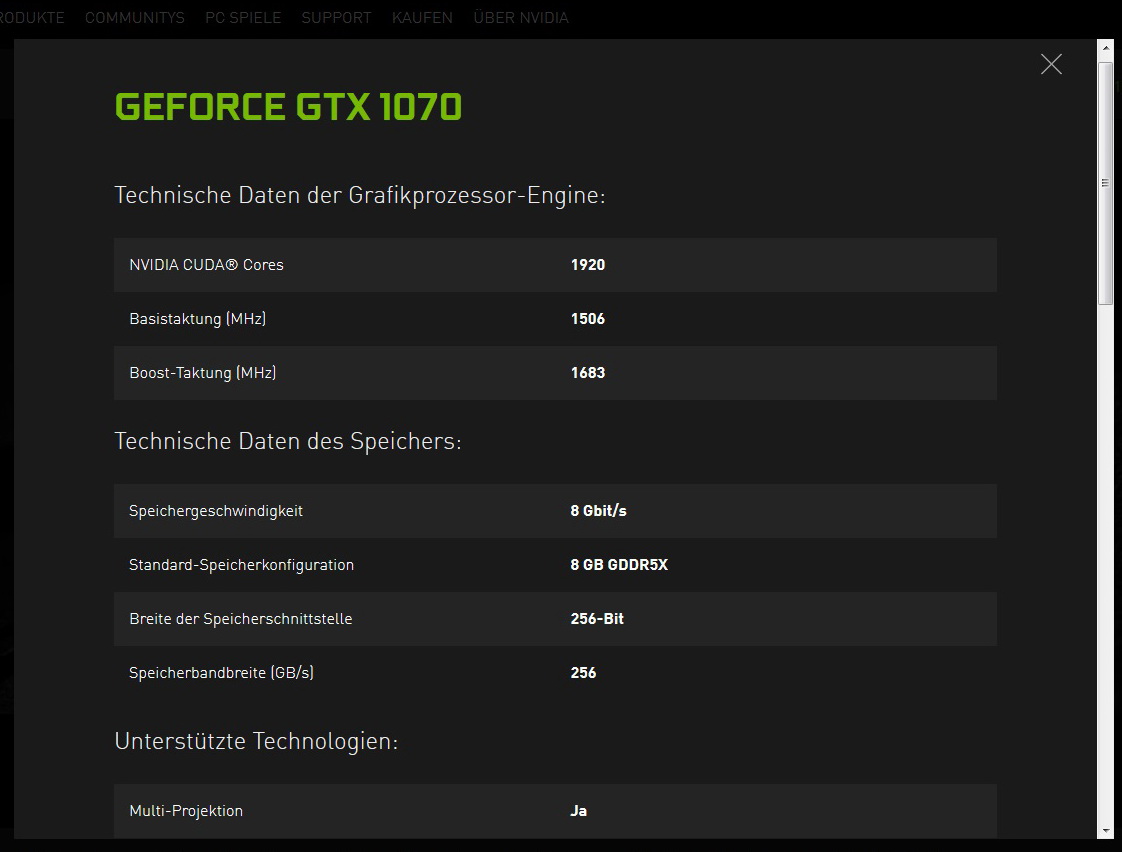This screenshot has width=1122, height=852.
Task: Click the Technische Daten der Grafikprozessor-Engine heading
Action: pyautogui.click(x=360, y=195)
